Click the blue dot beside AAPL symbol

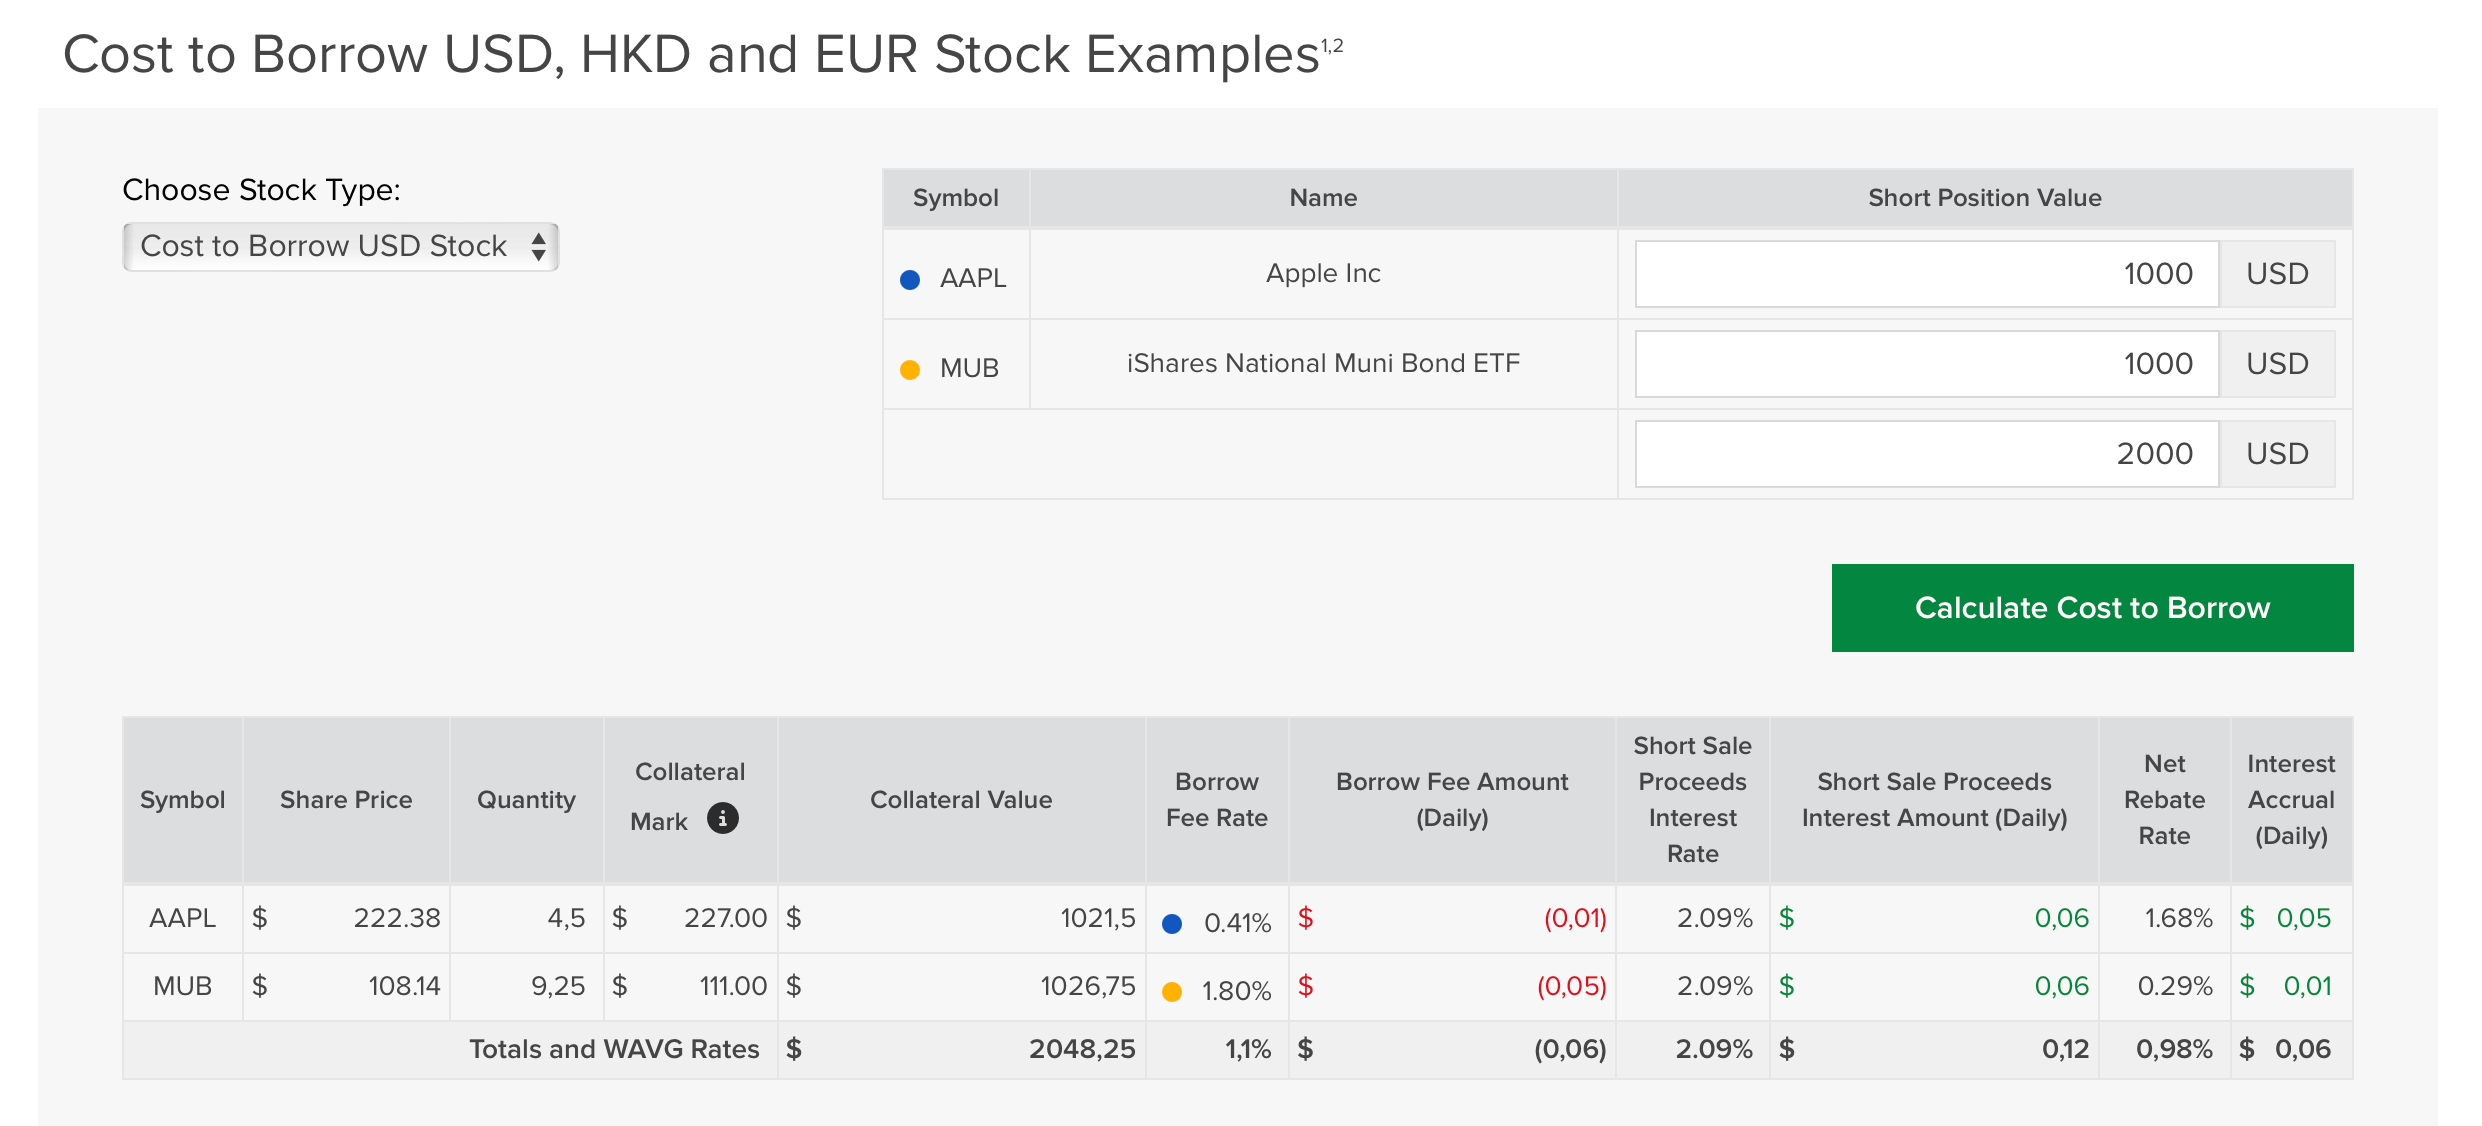[910, 280]
